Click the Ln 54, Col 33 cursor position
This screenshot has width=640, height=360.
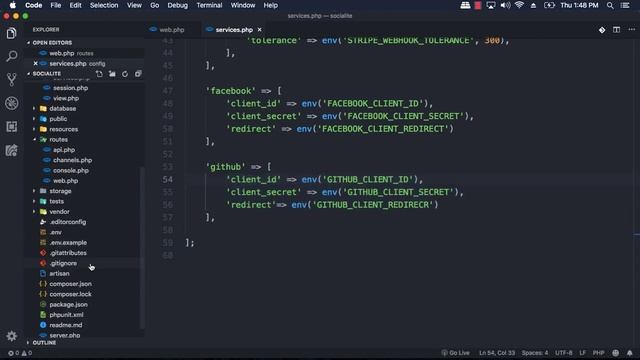[x=497, y=353]
